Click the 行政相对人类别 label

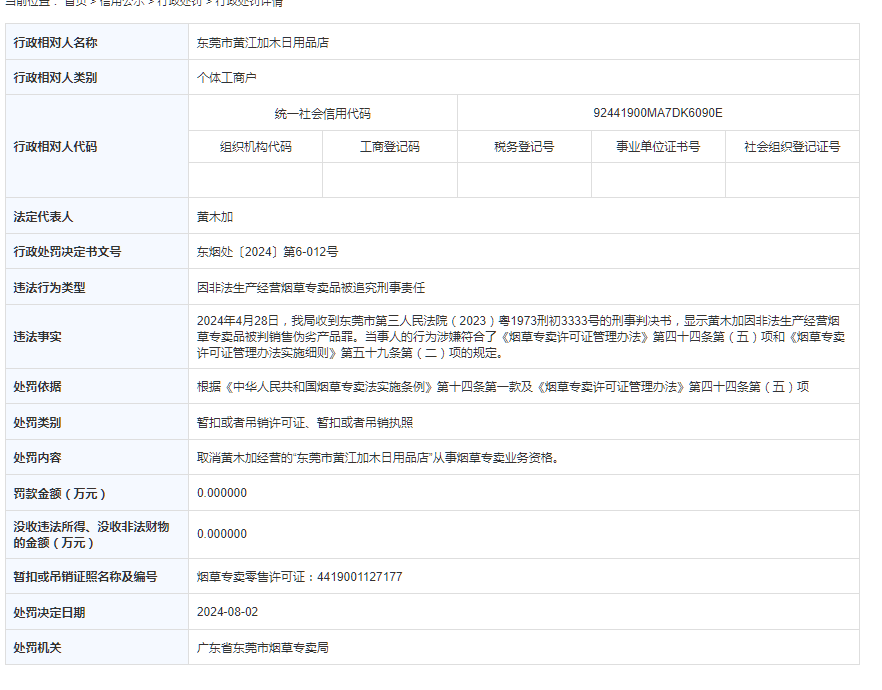point(55,78)
